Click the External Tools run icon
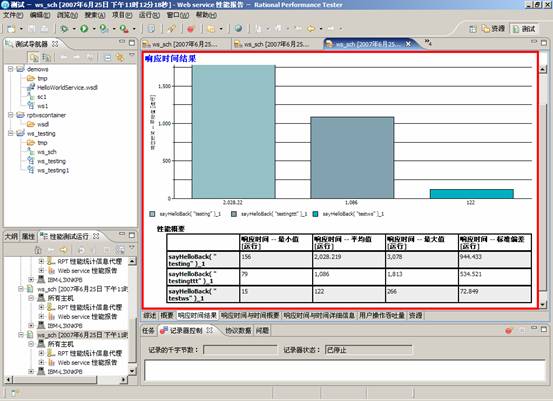Viewport: 553px width, 401px height. click(124, 29)
